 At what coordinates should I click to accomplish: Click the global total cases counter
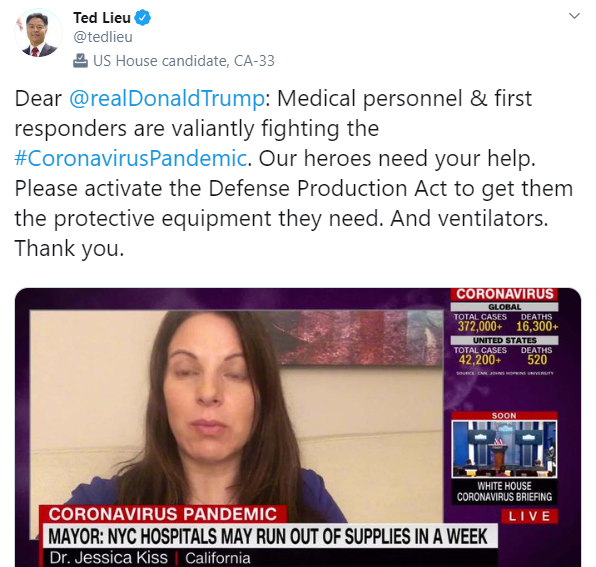pos(480,326)
